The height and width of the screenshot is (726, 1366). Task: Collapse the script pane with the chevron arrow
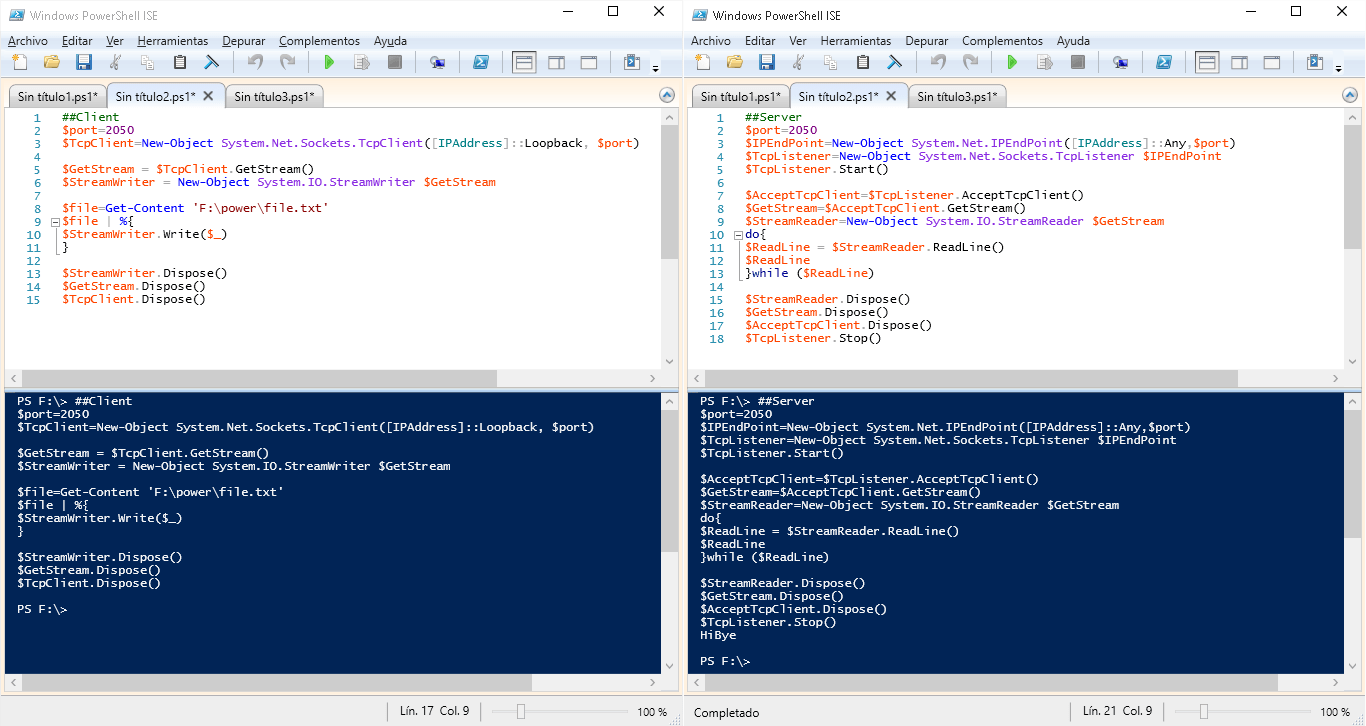(667, 96)
